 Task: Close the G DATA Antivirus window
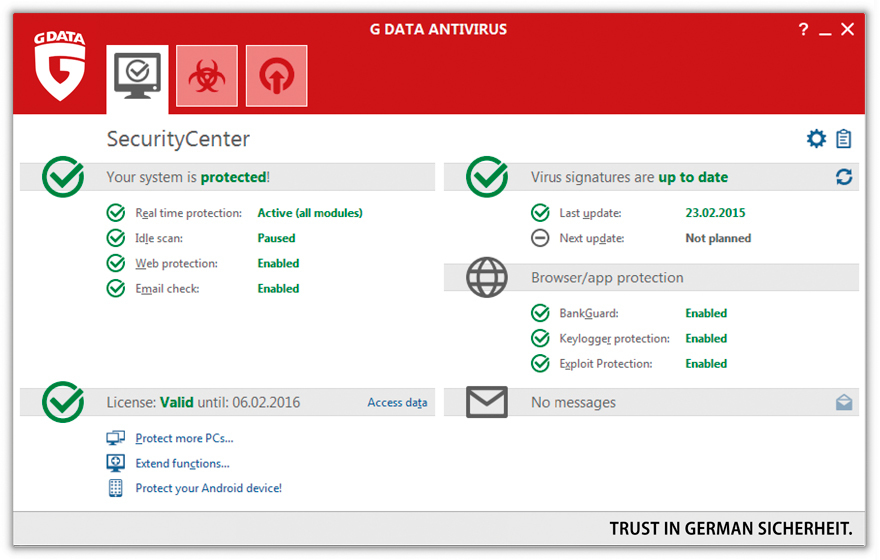coord(847,29)
